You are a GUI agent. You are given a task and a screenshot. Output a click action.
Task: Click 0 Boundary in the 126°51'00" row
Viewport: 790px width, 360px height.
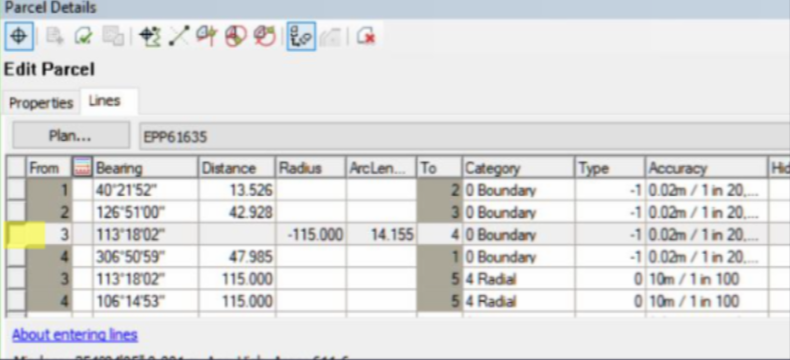tap(518, 212)
